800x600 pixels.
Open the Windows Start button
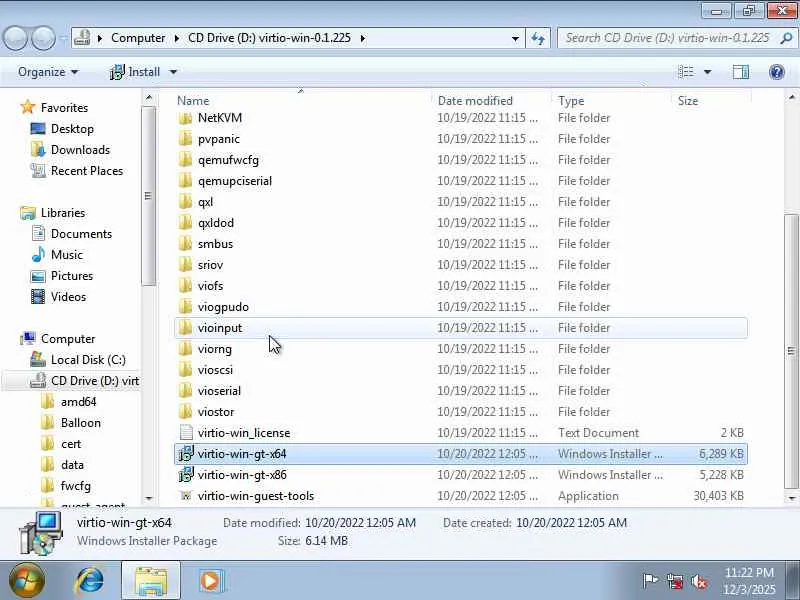[x=26, y=581]
